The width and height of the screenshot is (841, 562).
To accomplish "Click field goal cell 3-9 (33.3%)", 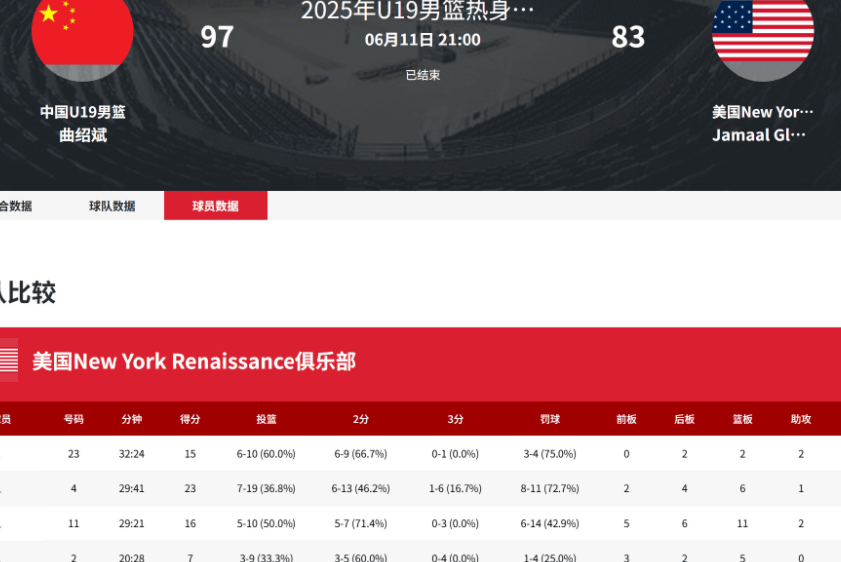I will pyautogui.click(x=266, y=558).
